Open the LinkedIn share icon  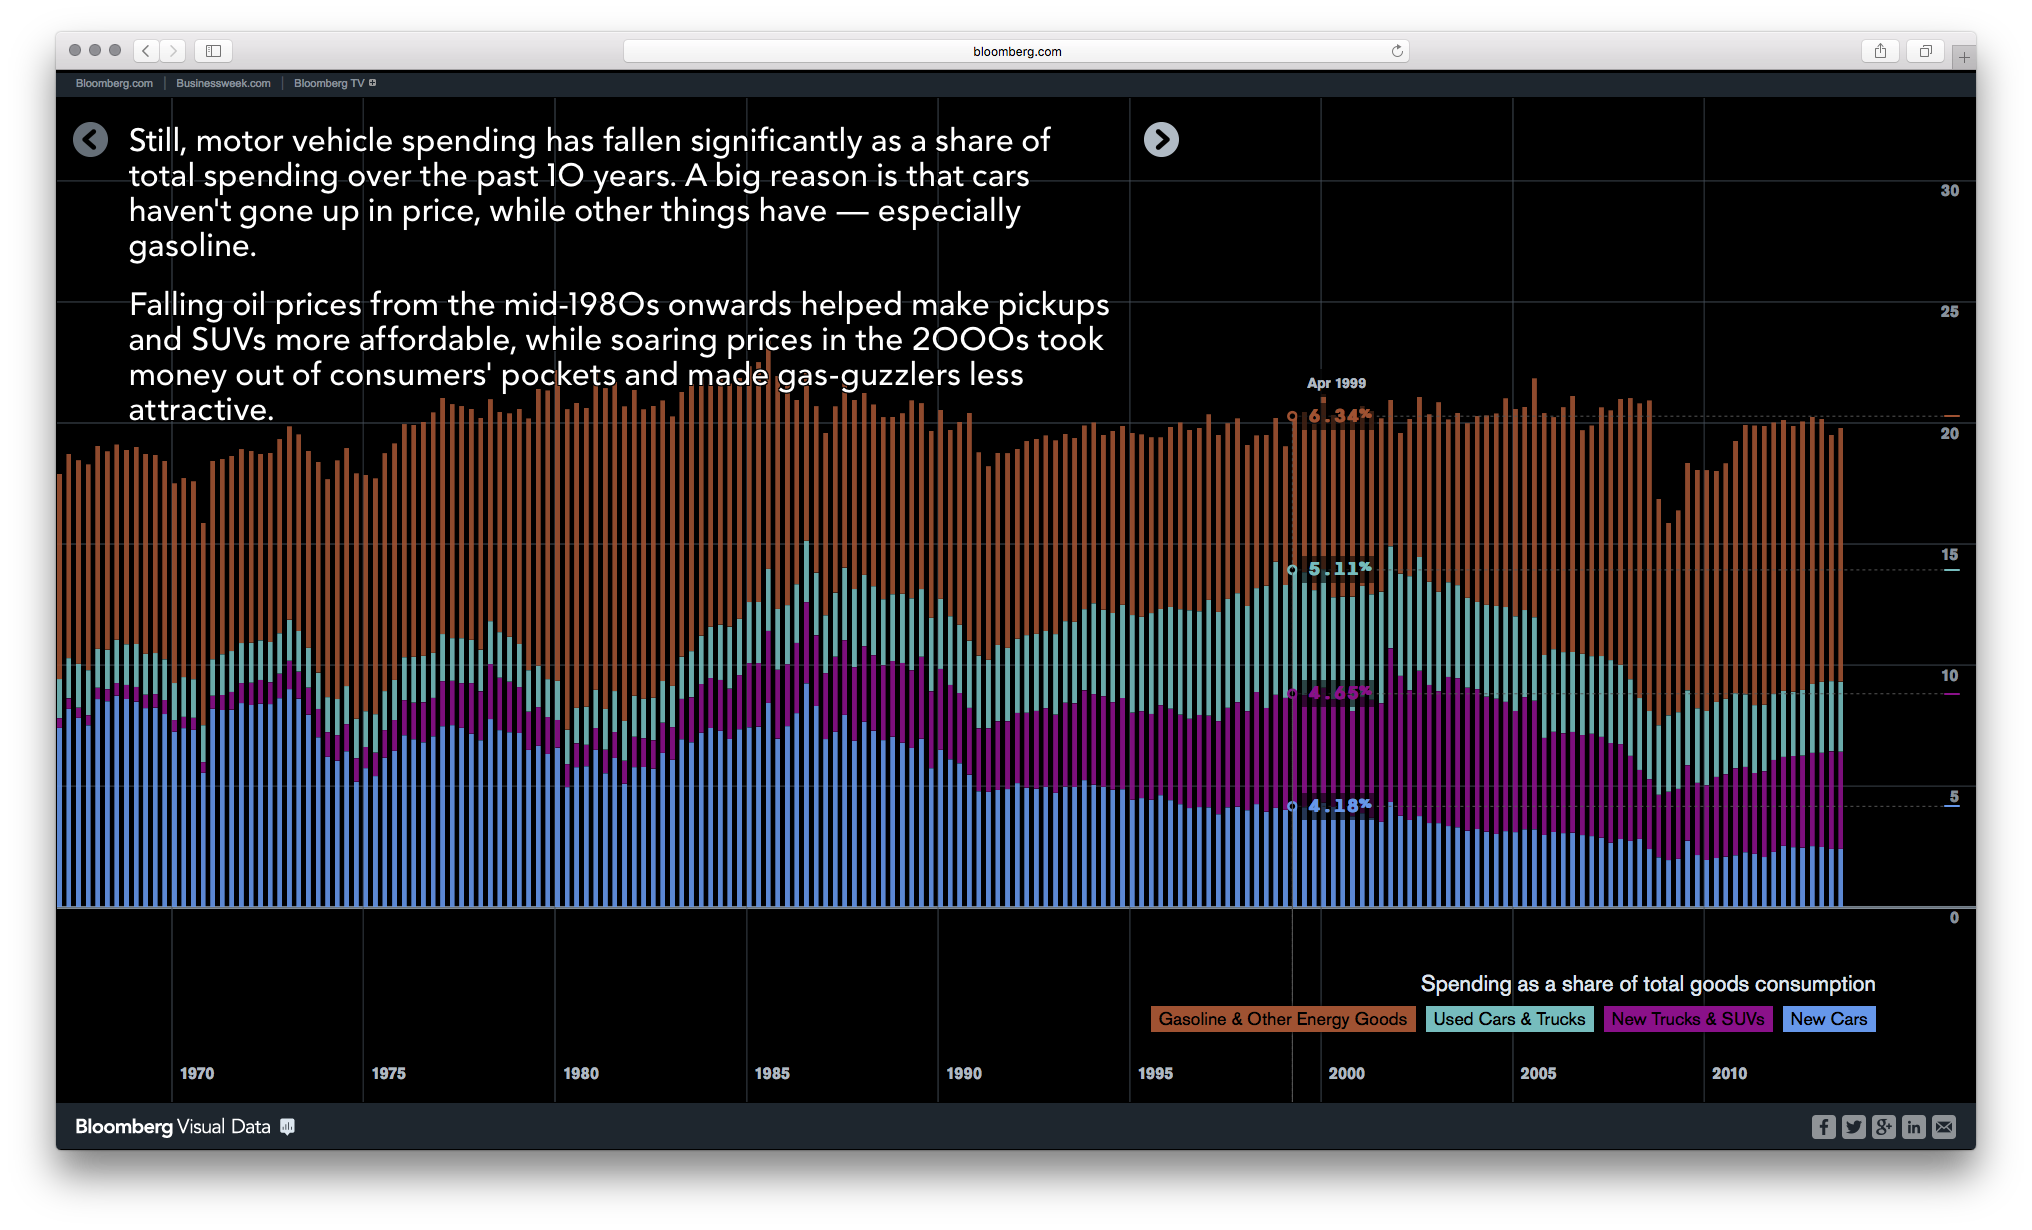coord(1914,1127)
